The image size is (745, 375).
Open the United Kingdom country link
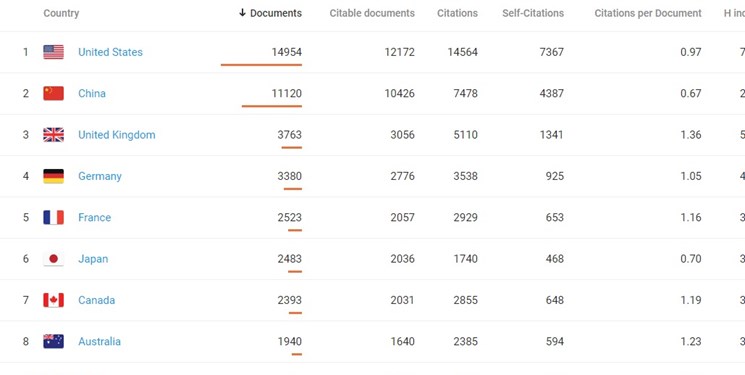(x=116, y=135)
